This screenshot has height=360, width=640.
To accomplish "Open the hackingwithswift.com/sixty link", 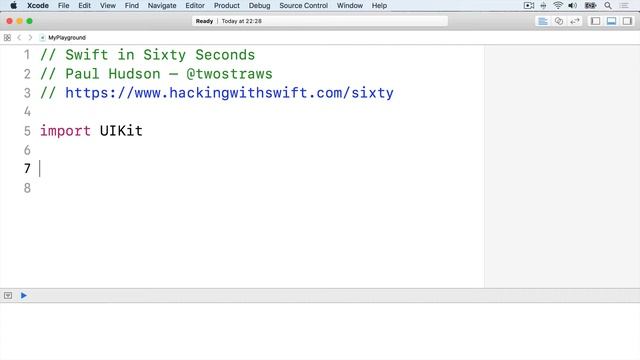I will point(229,93).
